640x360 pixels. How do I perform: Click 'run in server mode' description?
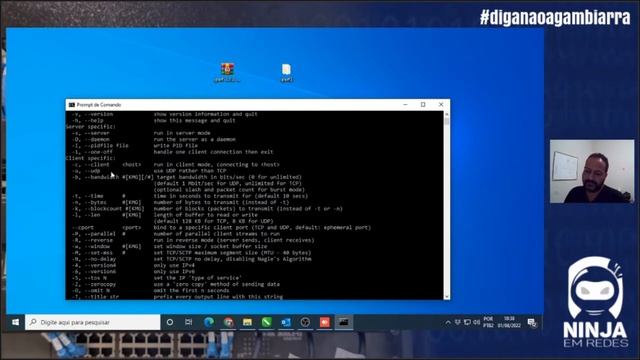pos(182,133)
